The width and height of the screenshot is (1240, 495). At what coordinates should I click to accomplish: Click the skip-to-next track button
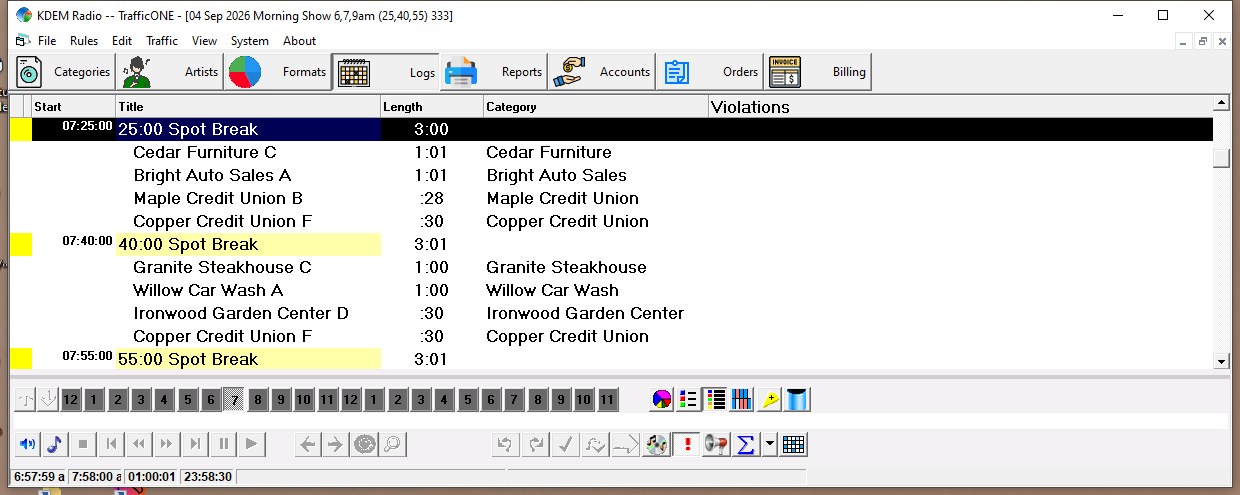coord(196,444)
